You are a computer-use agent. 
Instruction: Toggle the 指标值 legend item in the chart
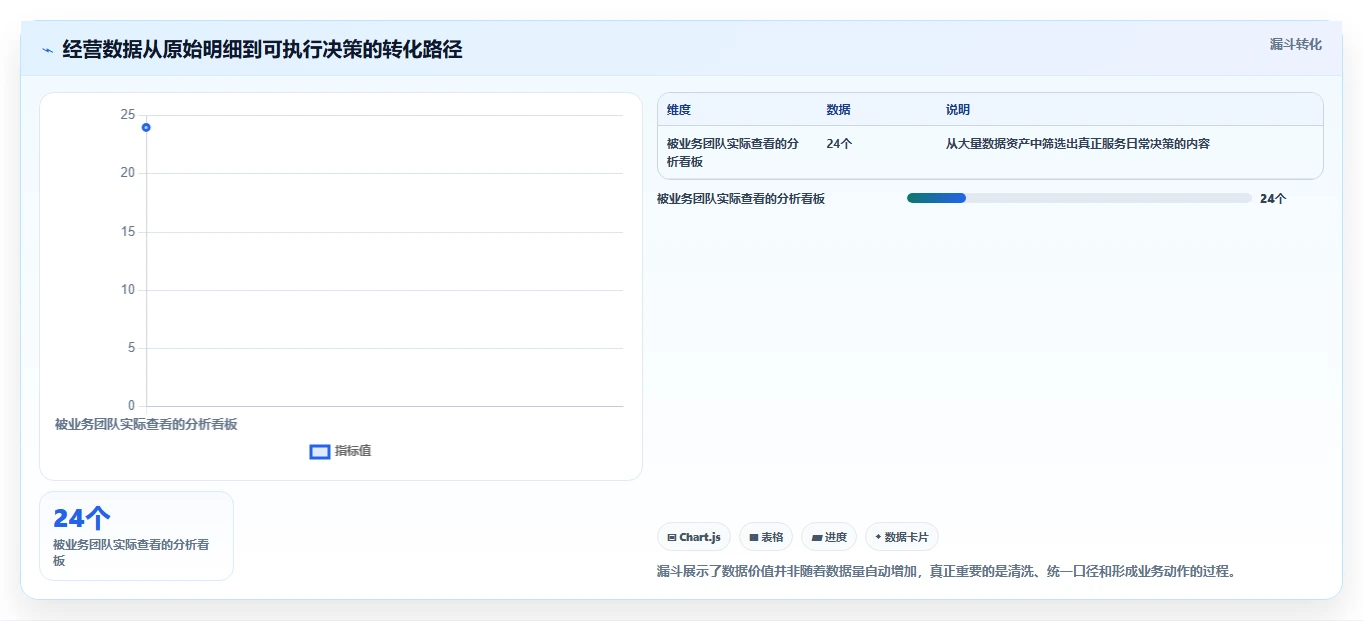tap(341, 451)
